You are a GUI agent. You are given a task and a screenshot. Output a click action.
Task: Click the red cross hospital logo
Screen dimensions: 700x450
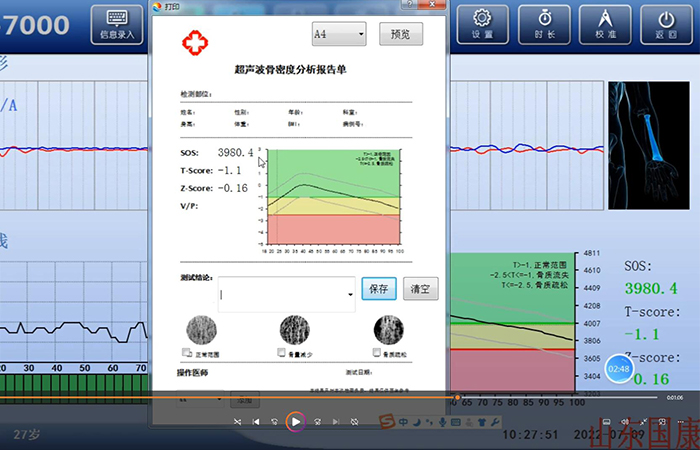point(195,43)
